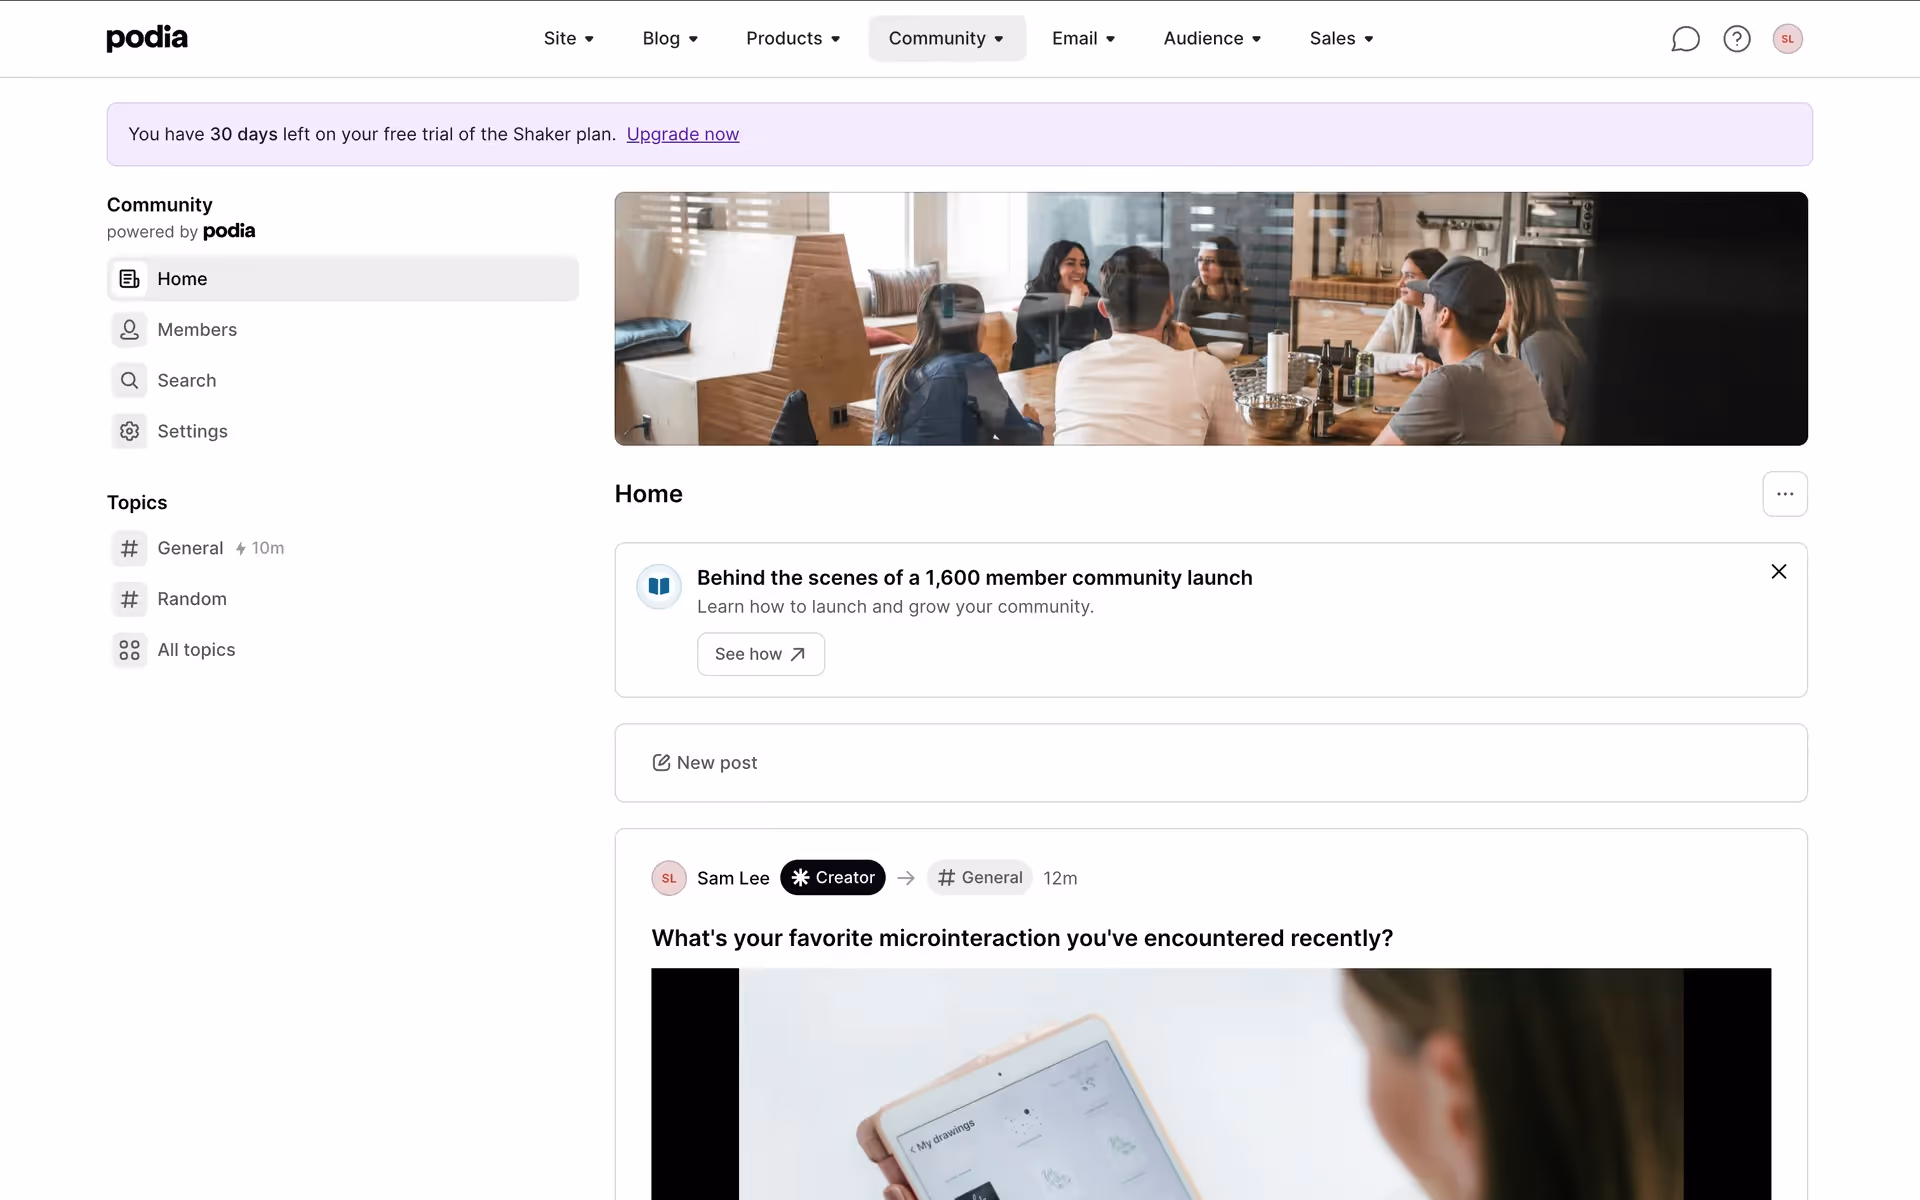
Task: Open the SL account avatar menu
Action: click(1787, 39)
